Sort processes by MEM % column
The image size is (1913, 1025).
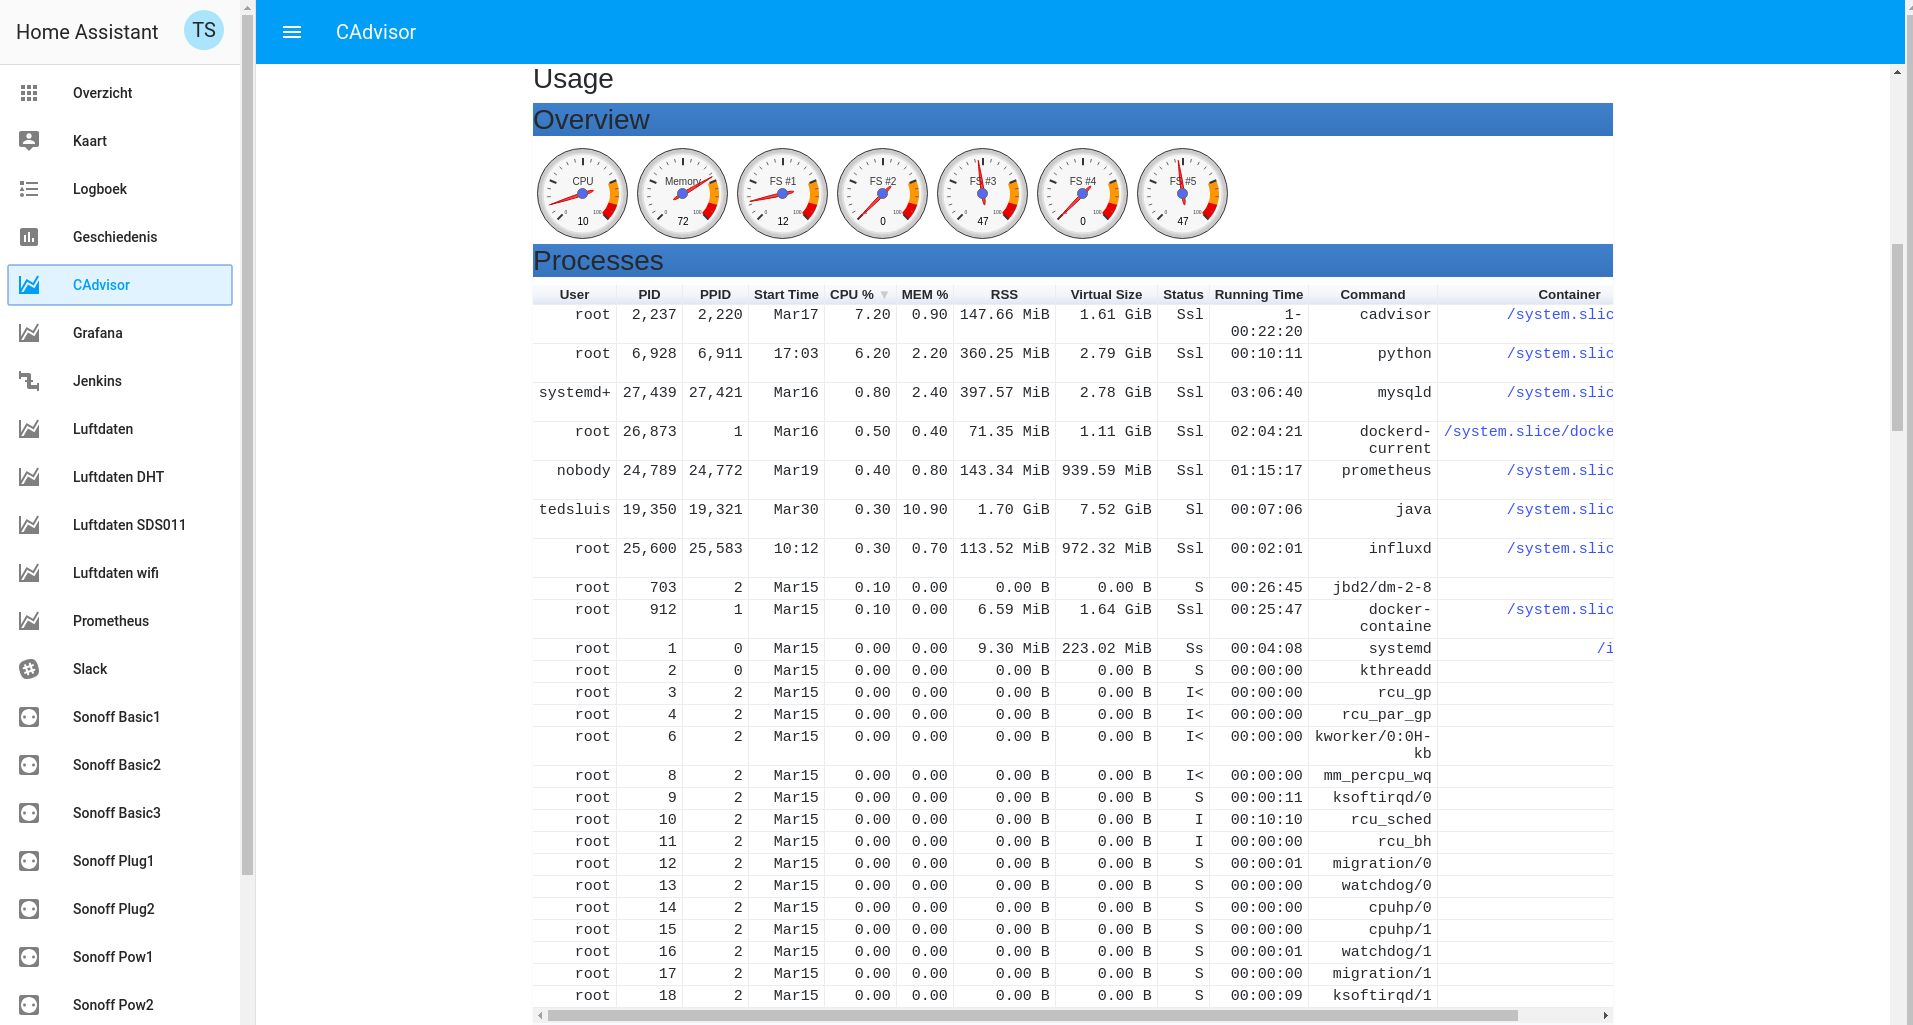point(924,294)
